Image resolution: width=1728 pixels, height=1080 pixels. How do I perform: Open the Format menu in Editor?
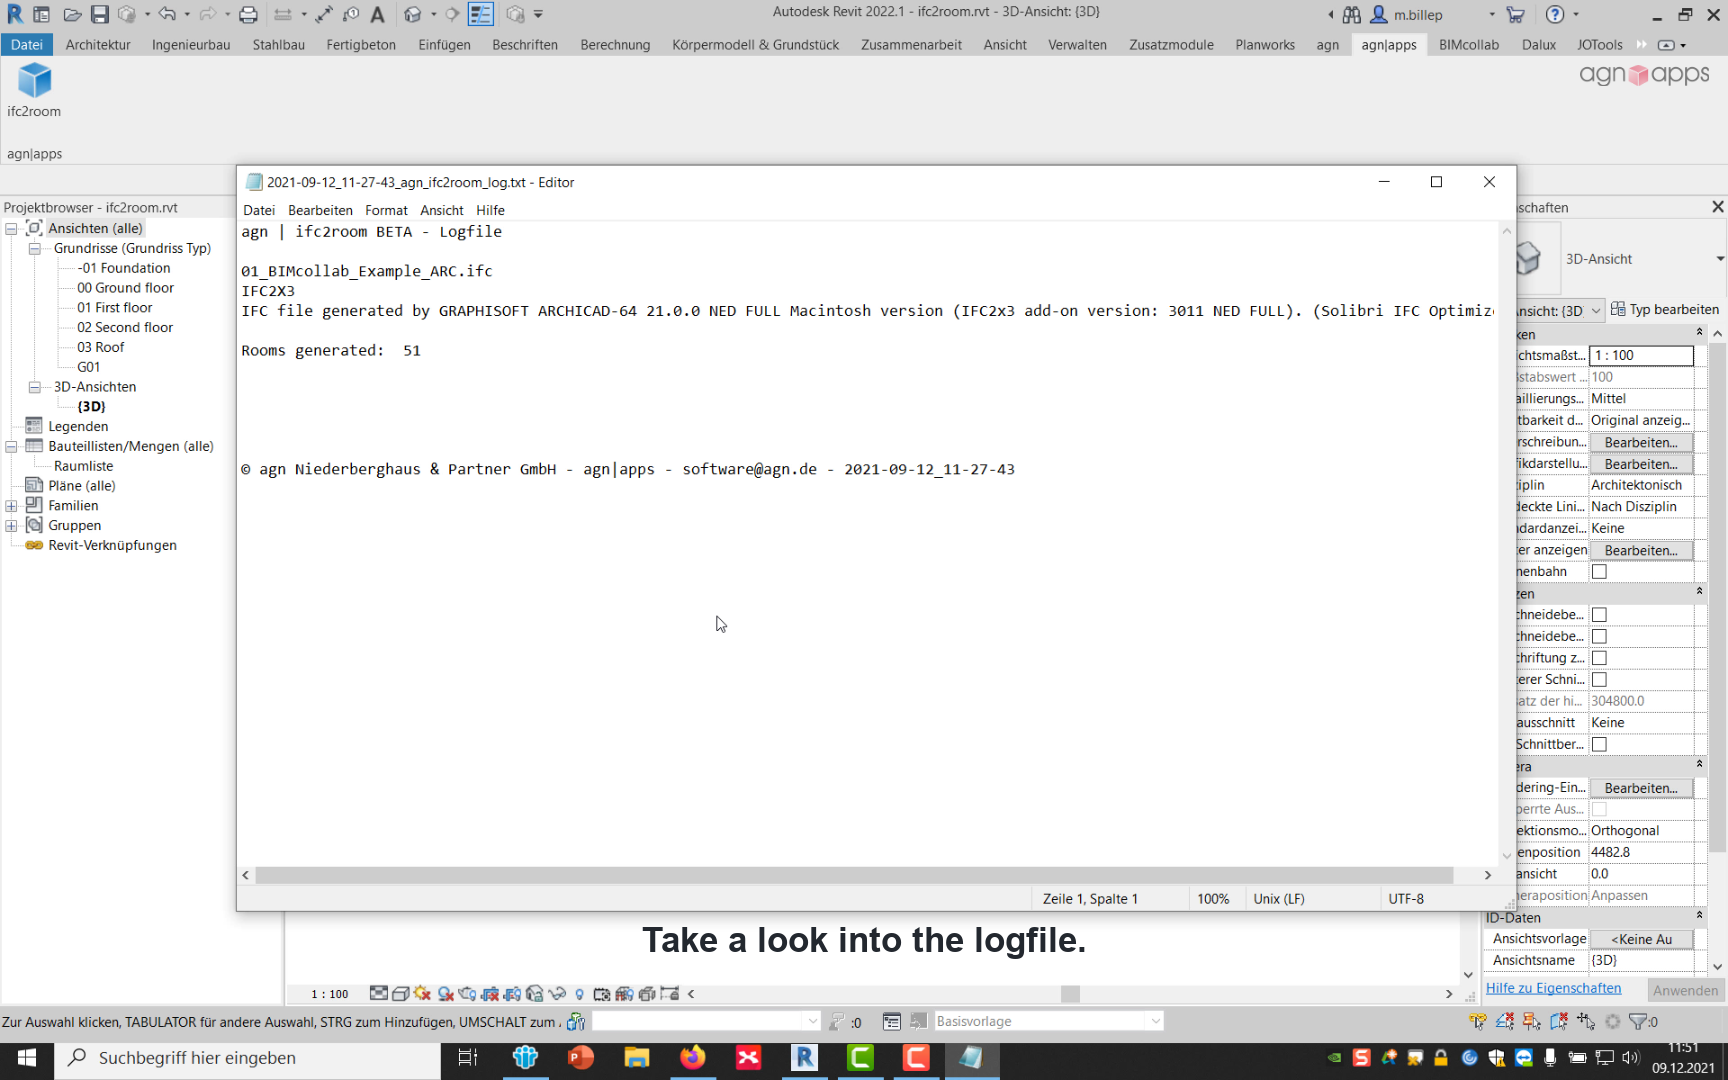[386, 210]
